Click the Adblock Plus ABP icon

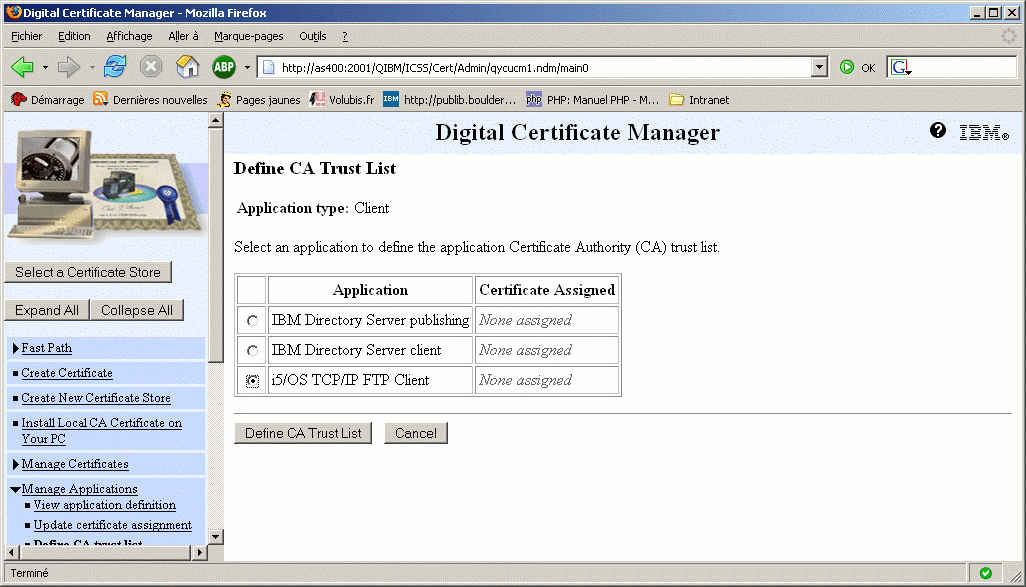224,67
